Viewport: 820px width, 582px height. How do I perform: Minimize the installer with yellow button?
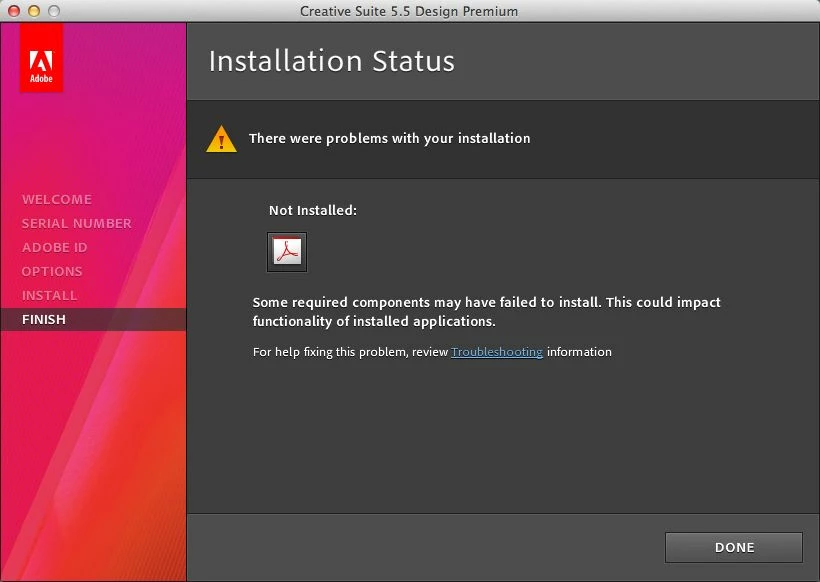(x=34, y=11)
